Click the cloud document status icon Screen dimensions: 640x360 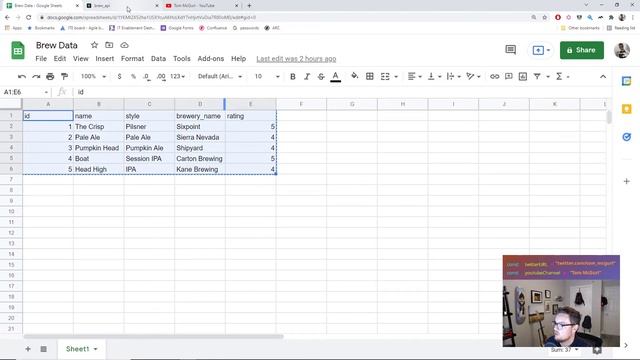(124, 45)
